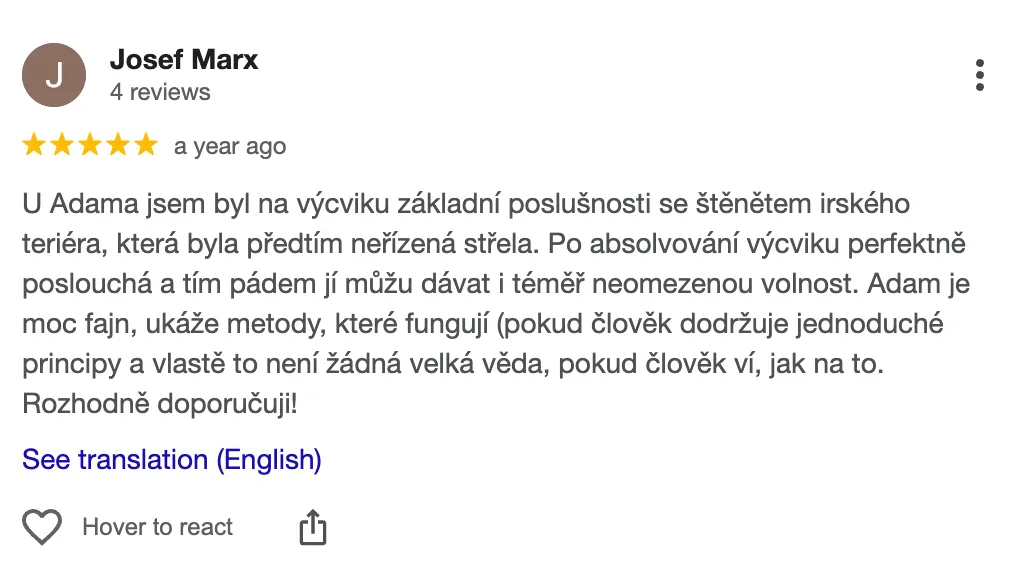1034x588 pixels.
Task: Click the fifth rating star
Action: pyautogui.click(x=146, y=146)
